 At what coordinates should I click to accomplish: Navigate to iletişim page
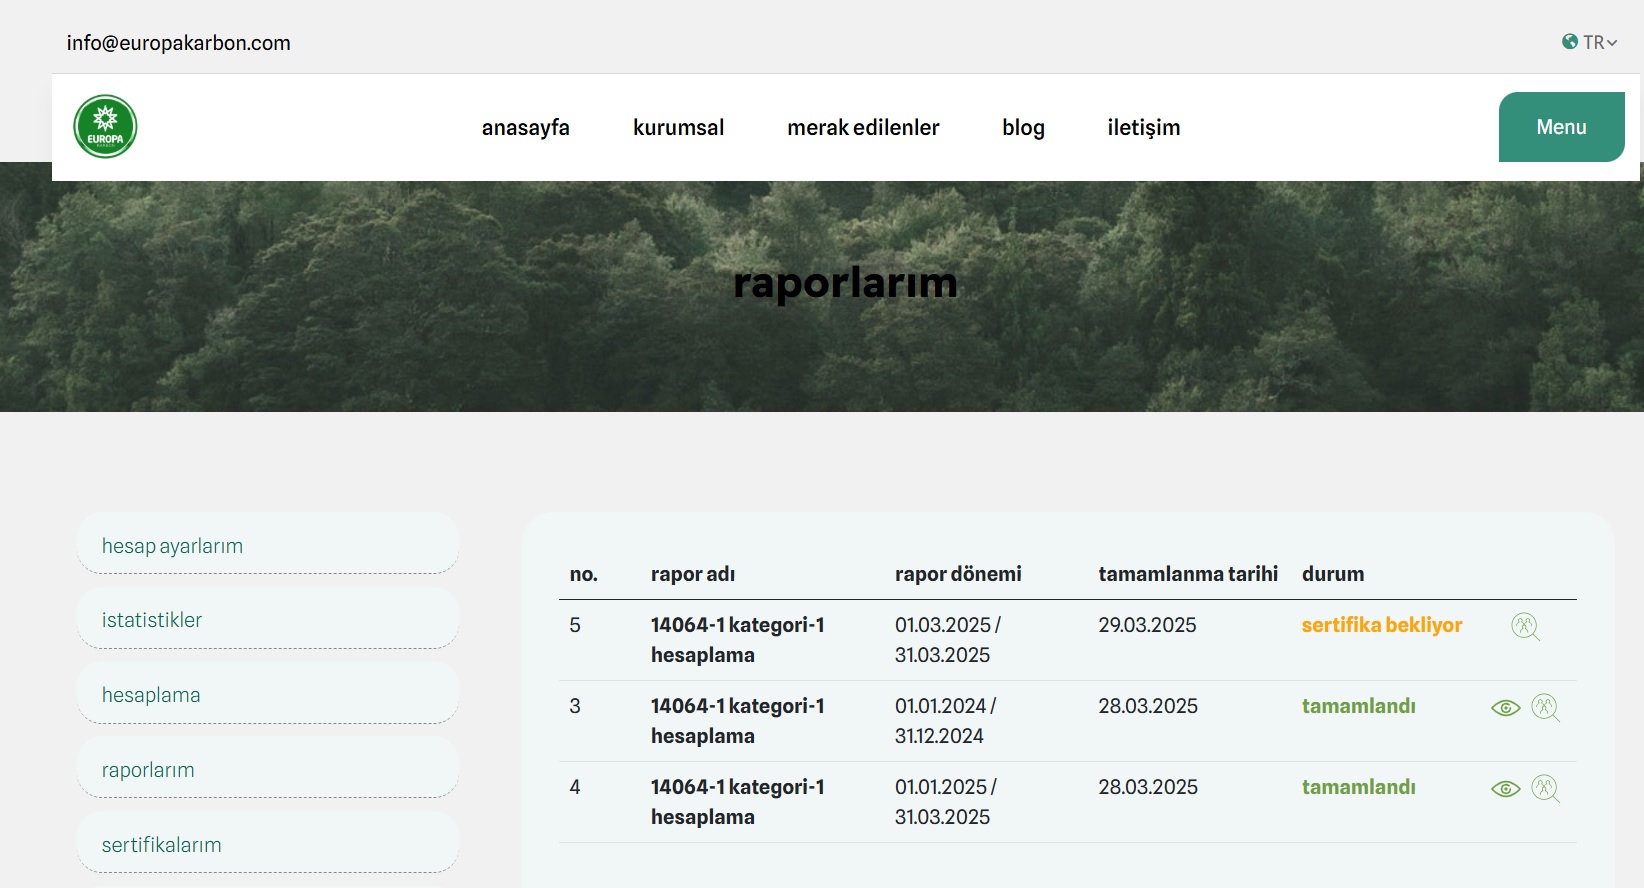(x=1143, y=128)
